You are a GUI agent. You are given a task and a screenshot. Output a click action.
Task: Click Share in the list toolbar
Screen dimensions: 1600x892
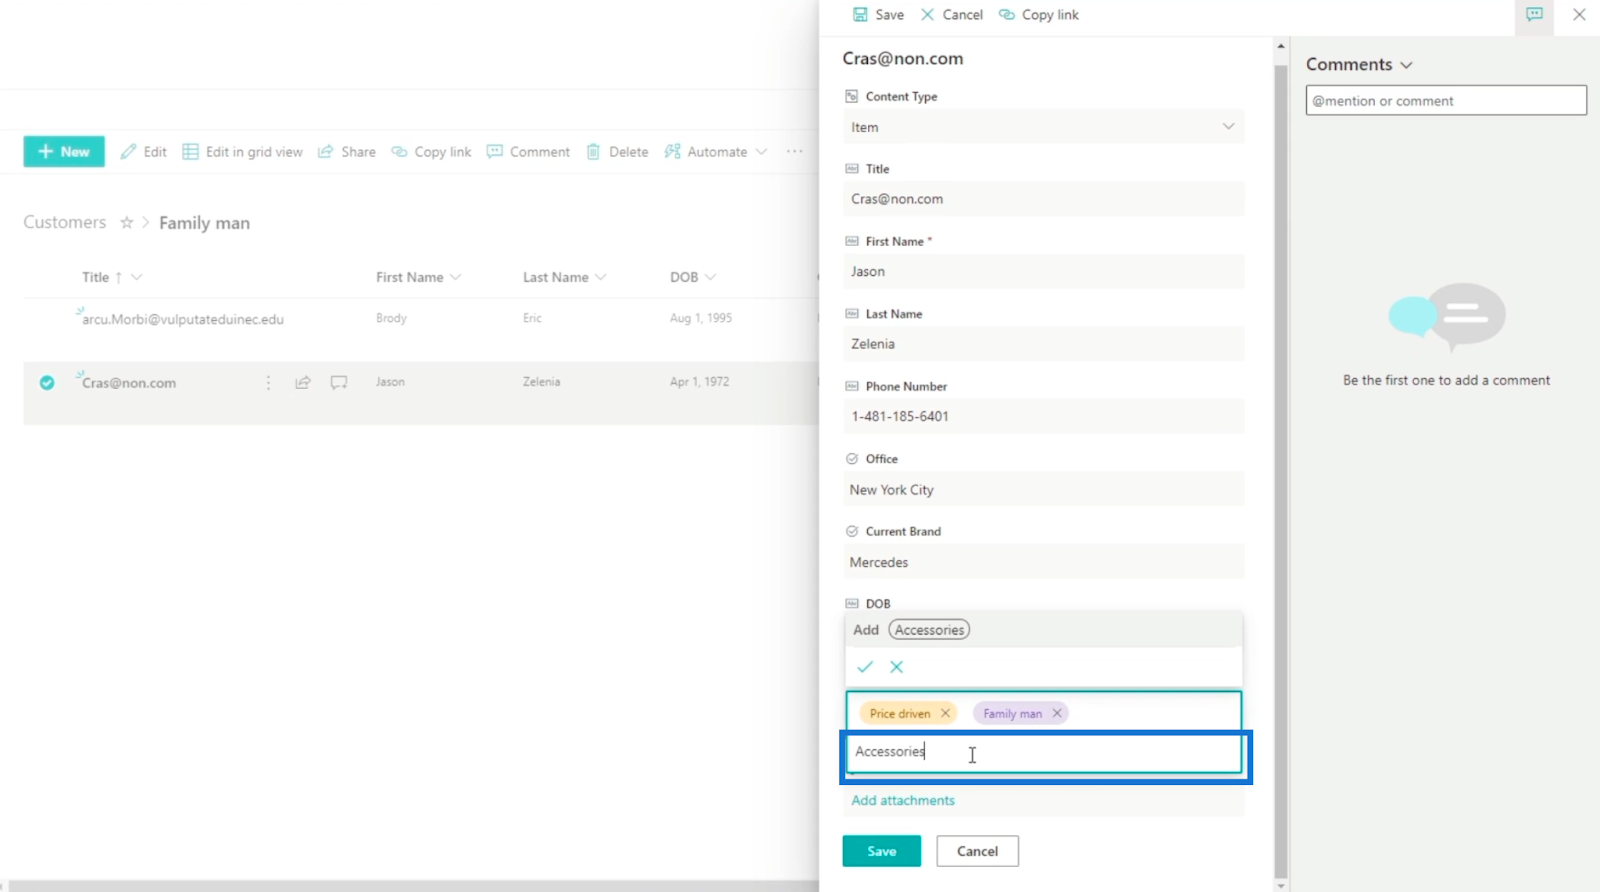point(347,152)
